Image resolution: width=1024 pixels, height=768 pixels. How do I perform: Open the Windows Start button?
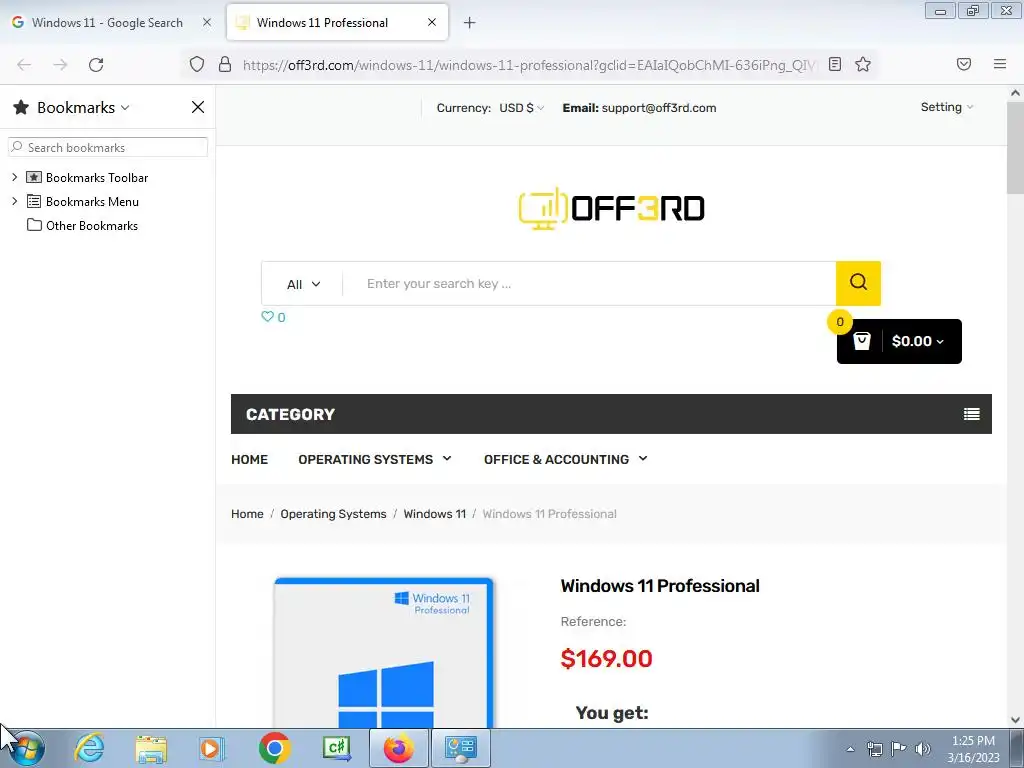(x=26, y=748)
